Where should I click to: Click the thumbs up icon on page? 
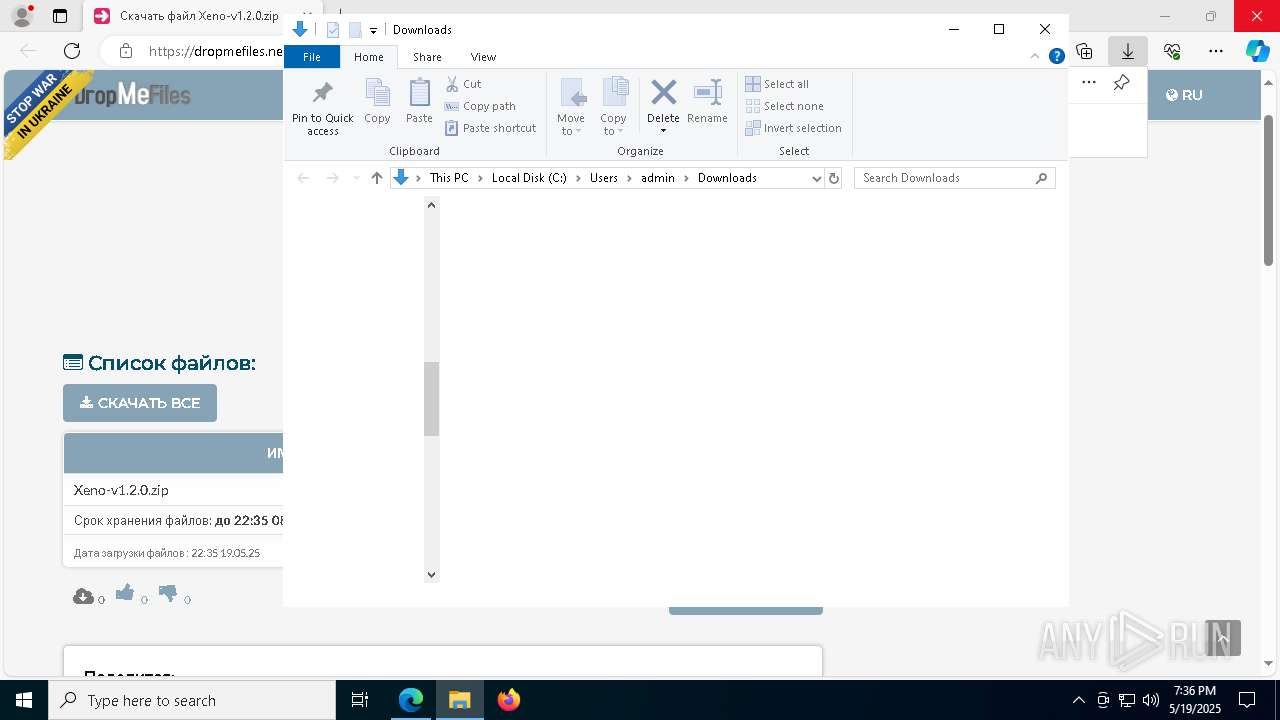point(125,593)
